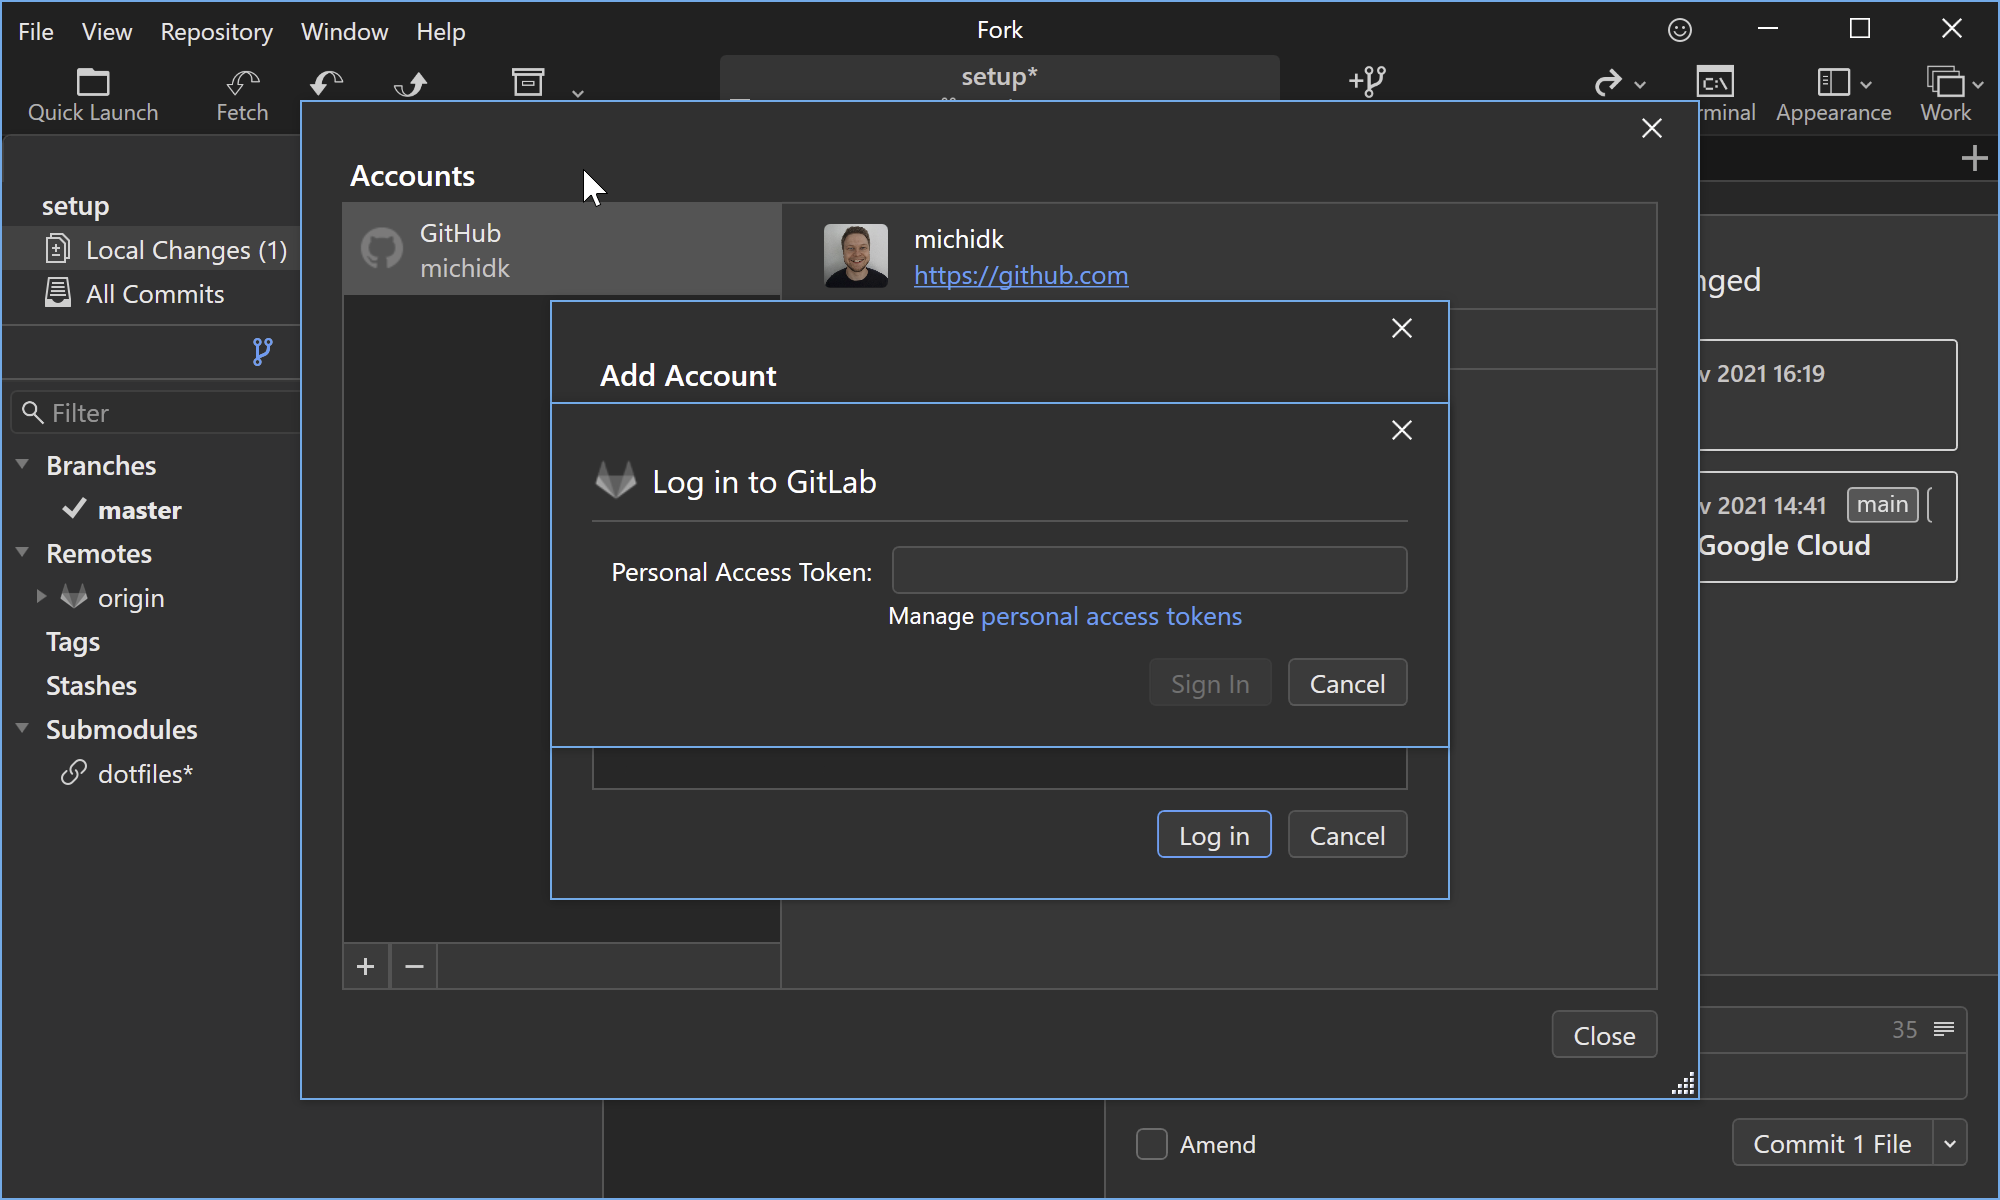Select the GitHub michidk account row
2000x1200 pixels.
click(x=562, y=250)
